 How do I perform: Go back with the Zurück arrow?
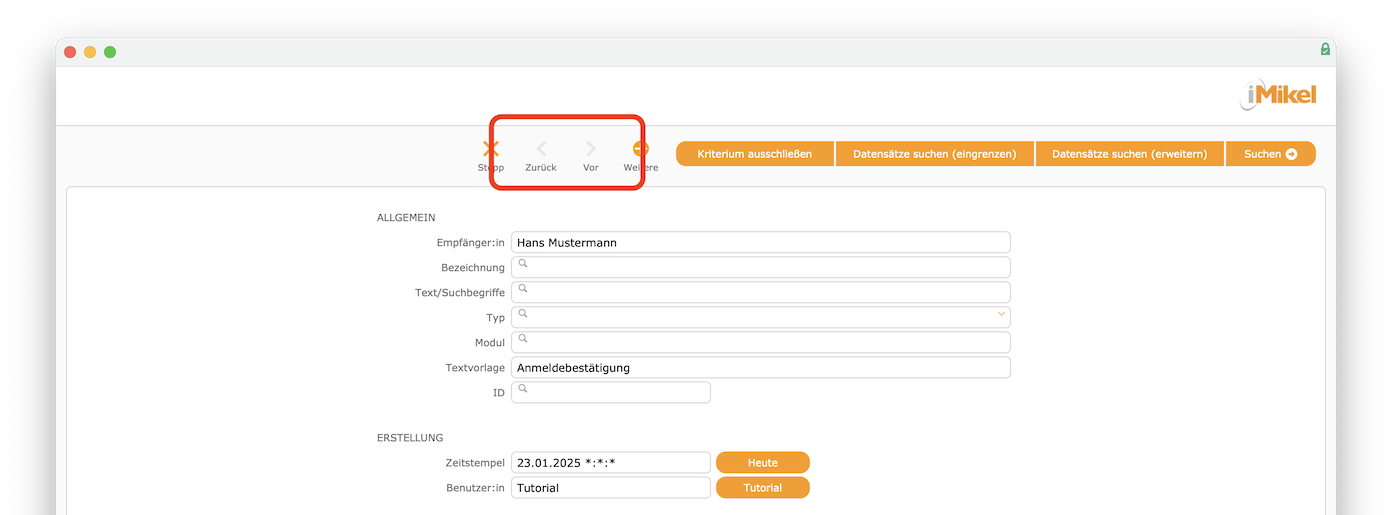pos(541,149)
